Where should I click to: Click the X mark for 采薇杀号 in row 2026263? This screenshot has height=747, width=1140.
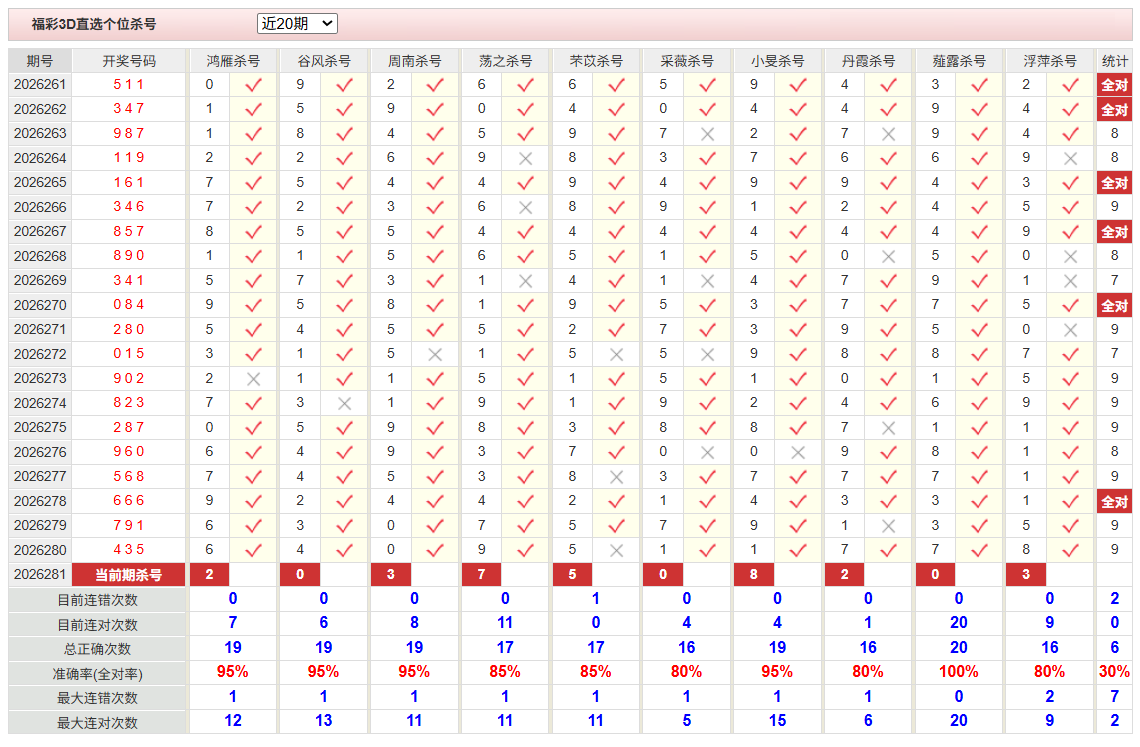[707, 134]
